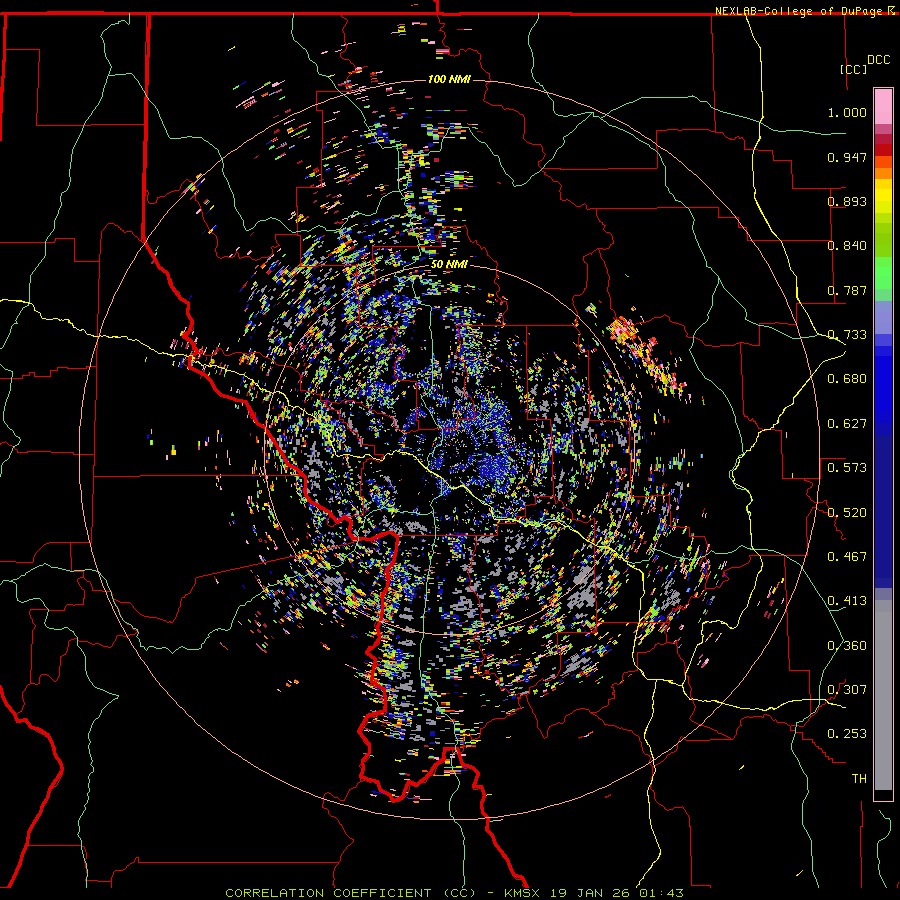Click the 0.467 value on the color scale
This screenshot has width=900, height=900.
(847, 557)
